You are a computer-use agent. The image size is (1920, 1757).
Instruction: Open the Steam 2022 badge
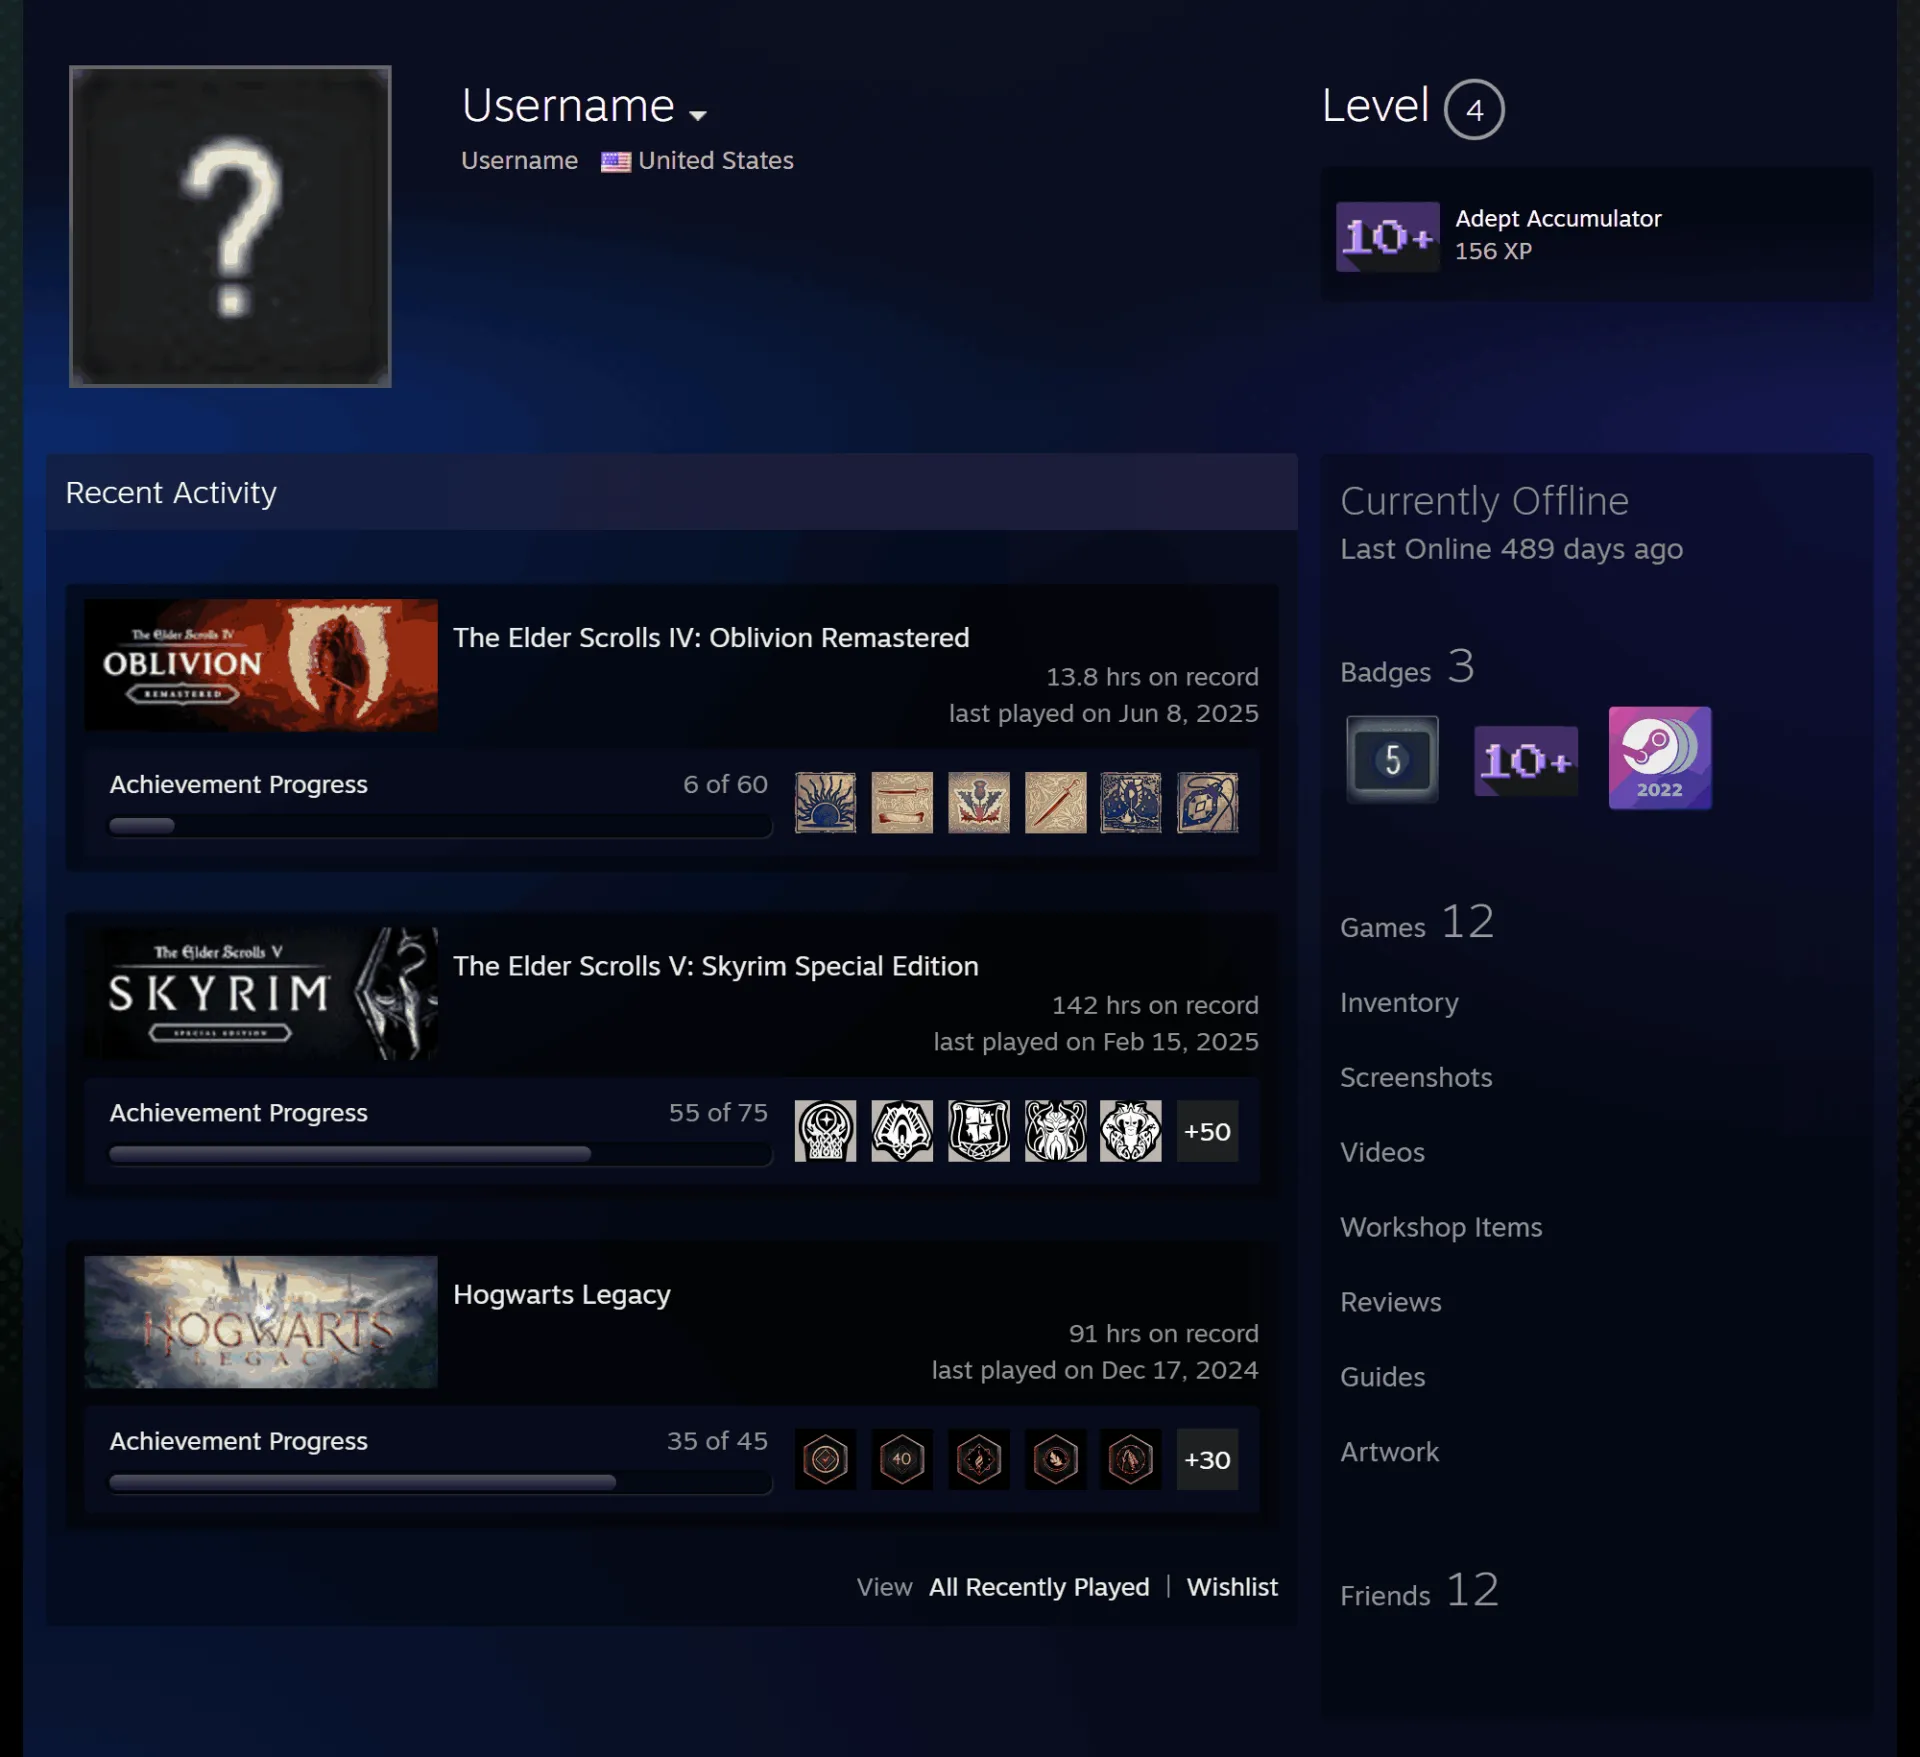[1660, 758]
